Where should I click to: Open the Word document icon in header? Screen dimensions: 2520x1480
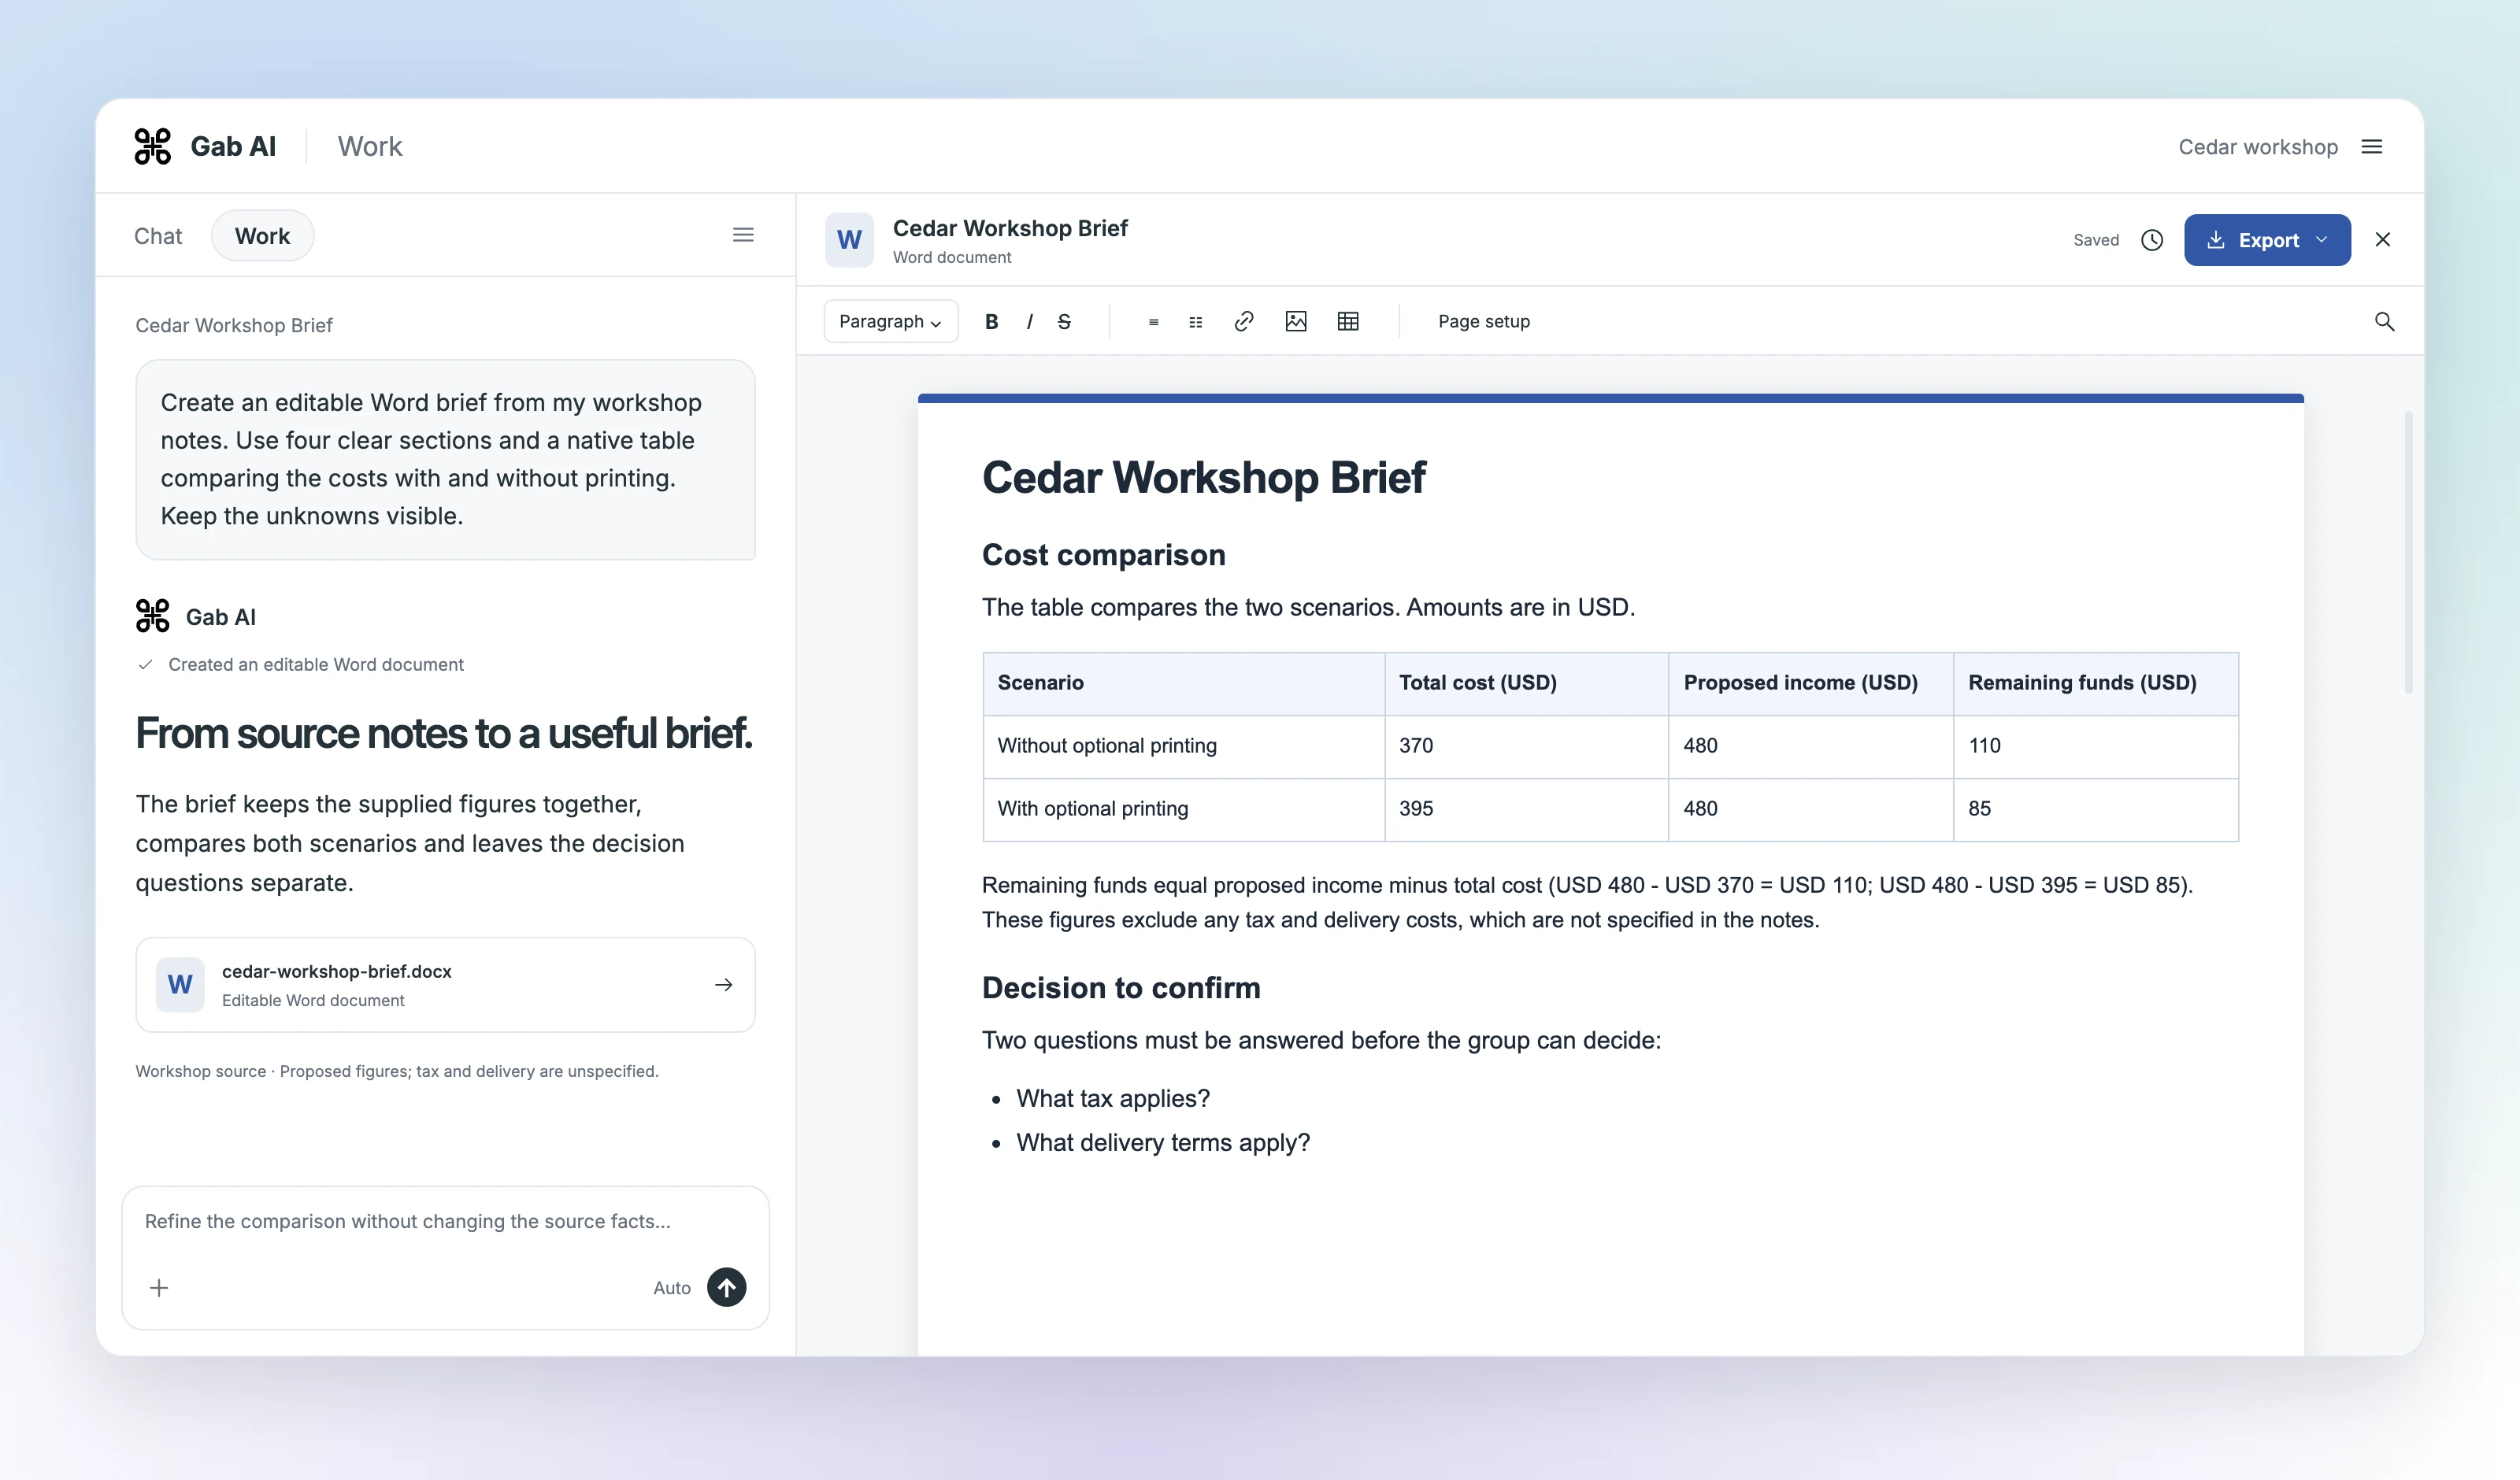[849, 240]
